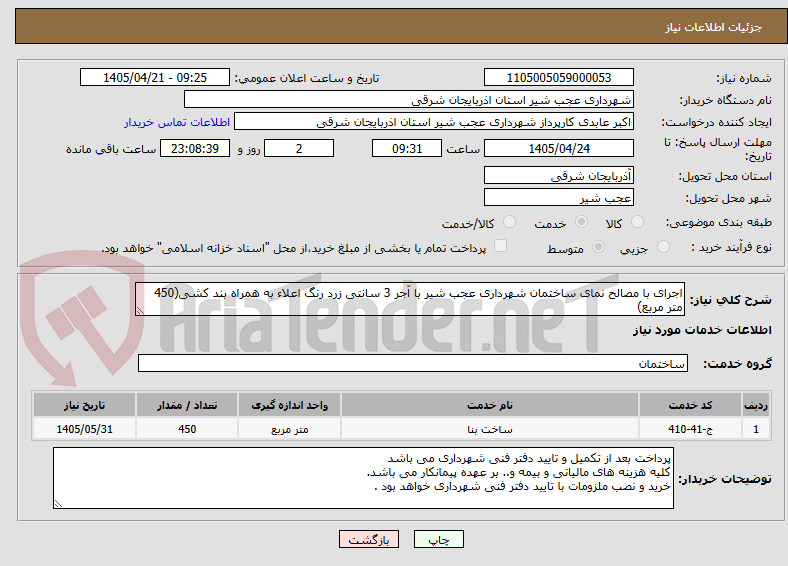Click the service code cell ج-41-410
This screenshot has width=788, height=566.
coord(691,429)
